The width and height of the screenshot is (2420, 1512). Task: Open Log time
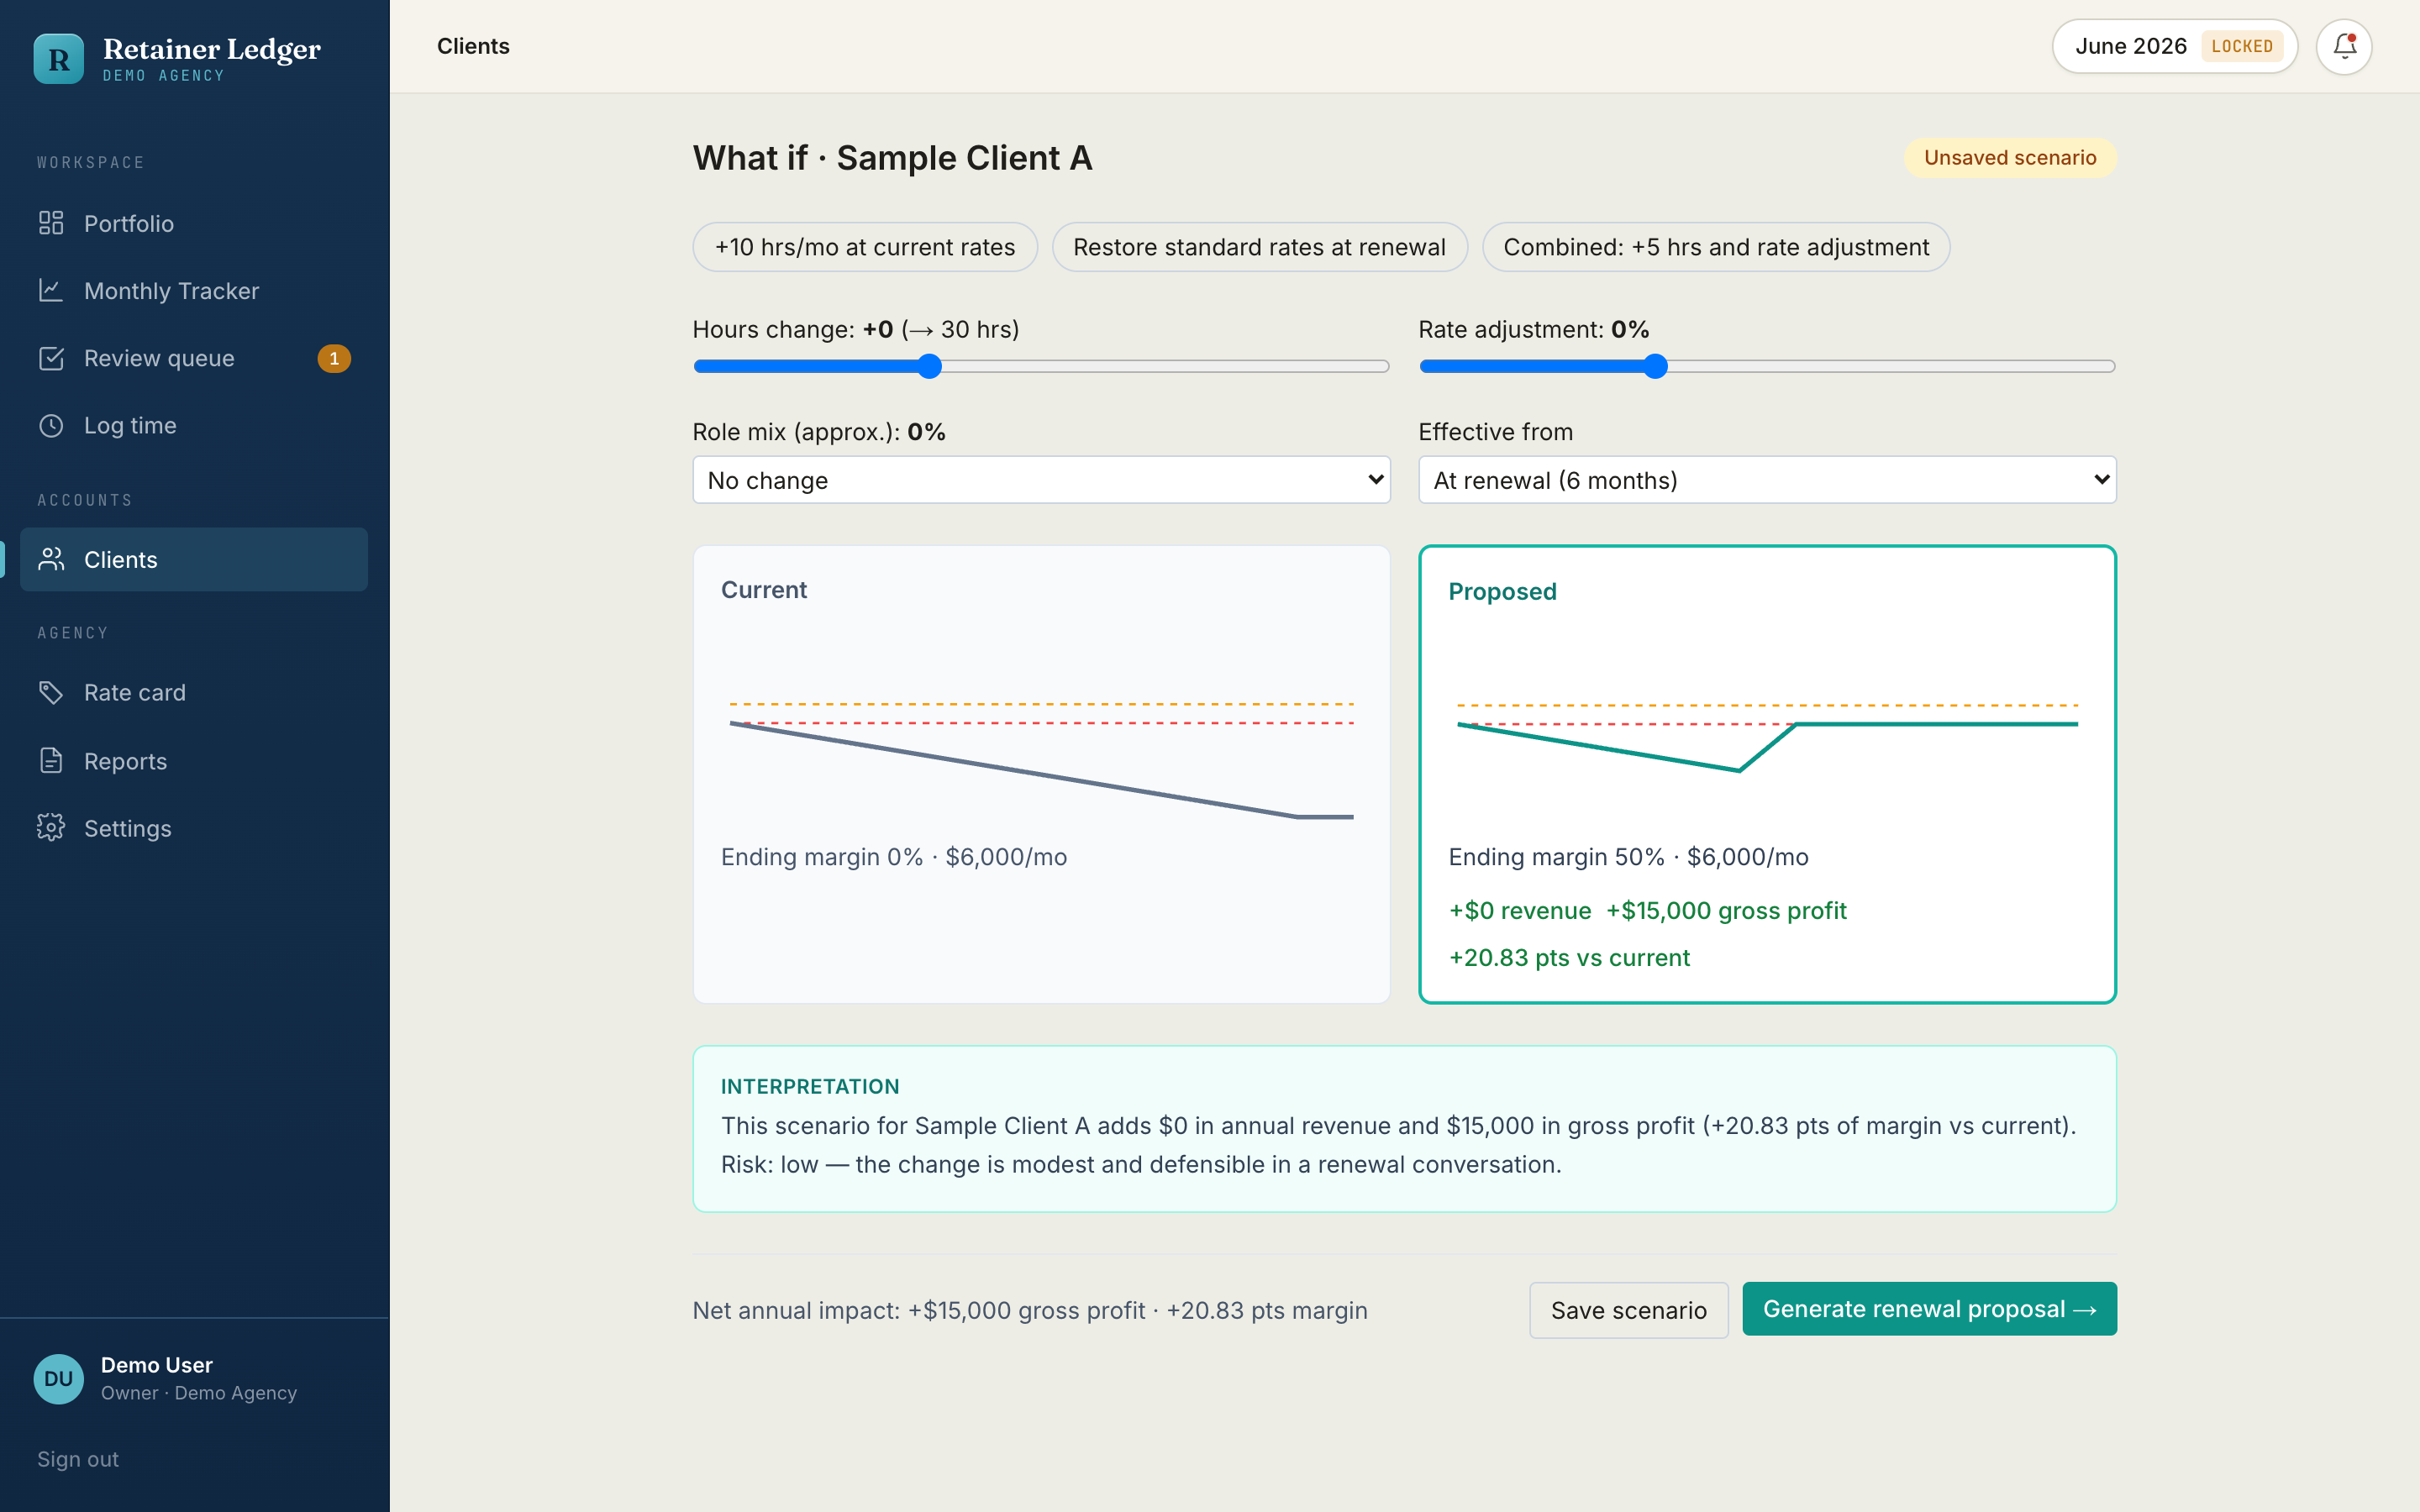coord(194,425)
